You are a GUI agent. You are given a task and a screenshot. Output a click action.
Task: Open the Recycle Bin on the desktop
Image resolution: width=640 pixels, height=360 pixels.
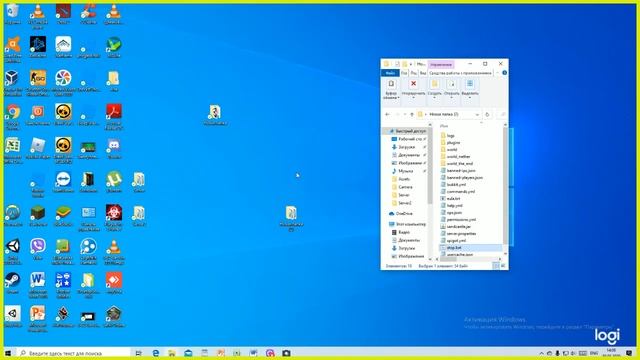13,13
